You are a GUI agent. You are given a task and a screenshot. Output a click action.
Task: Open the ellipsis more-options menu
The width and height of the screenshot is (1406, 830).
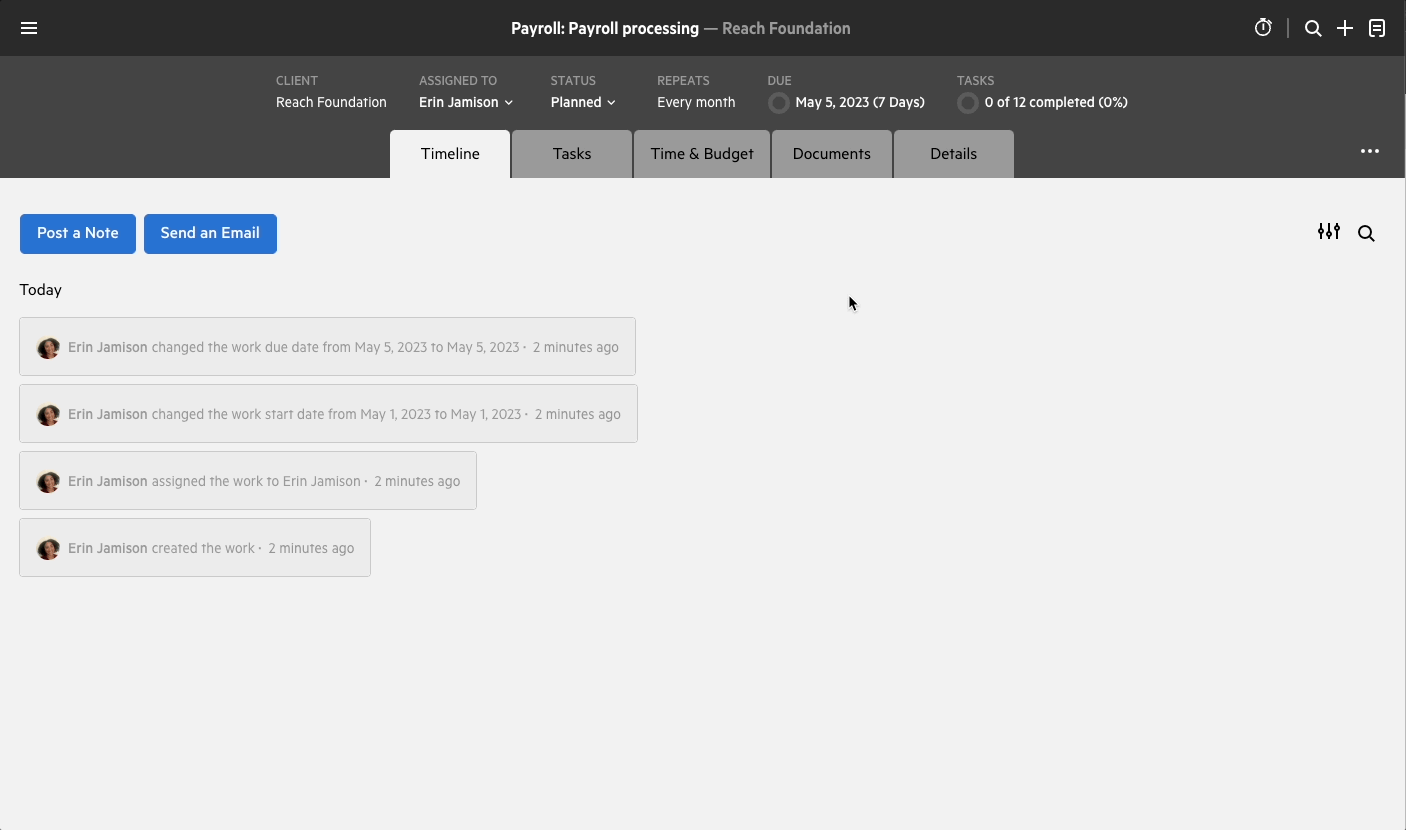(1369, 151)
